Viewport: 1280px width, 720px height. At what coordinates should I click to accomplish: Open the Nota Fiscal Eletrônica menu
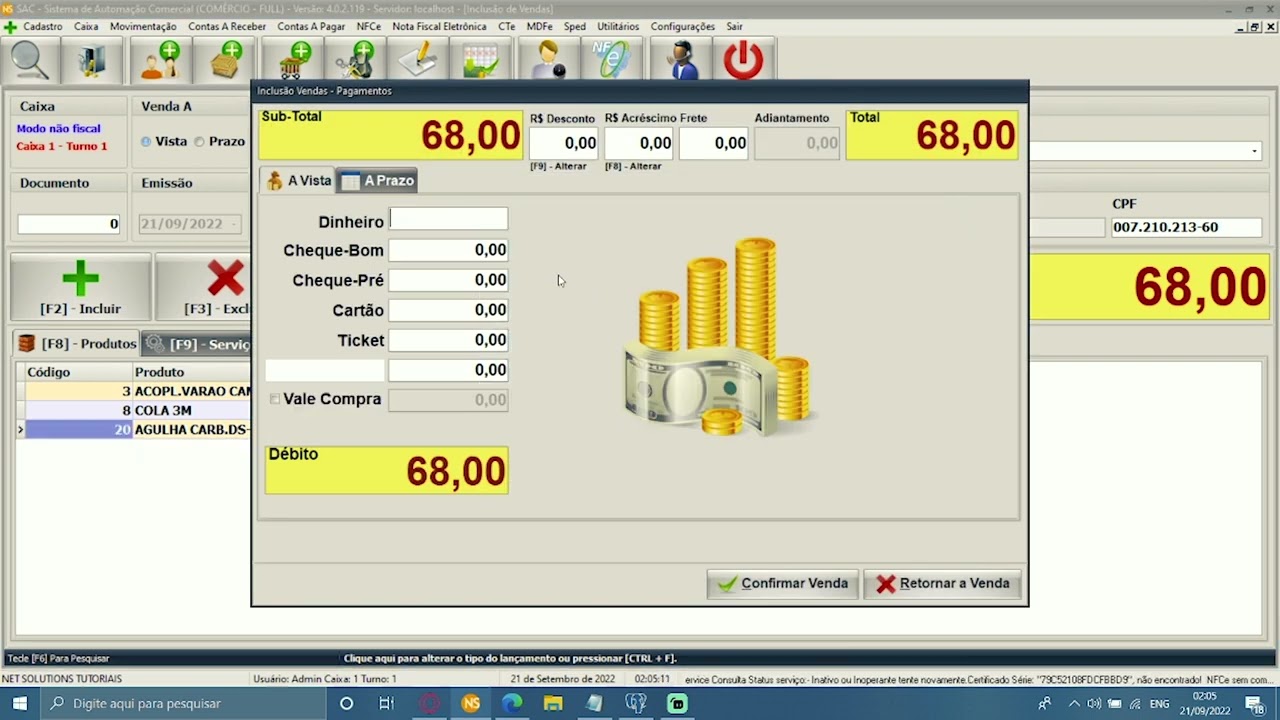(x=439, y=26)
